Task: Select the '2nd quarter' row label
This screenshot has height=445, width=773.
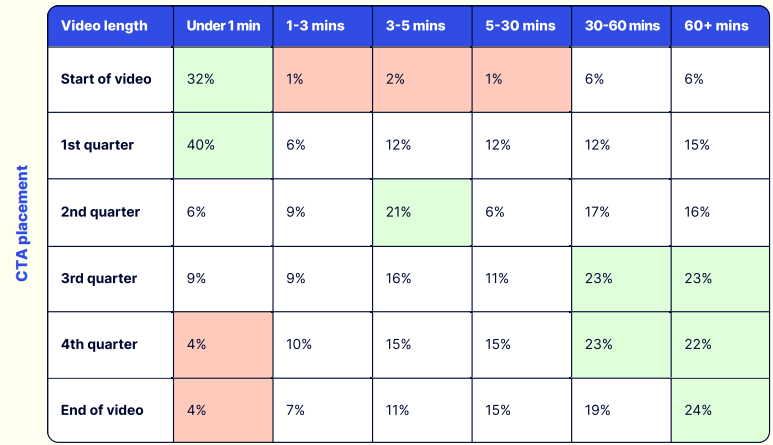Action: 101,212
